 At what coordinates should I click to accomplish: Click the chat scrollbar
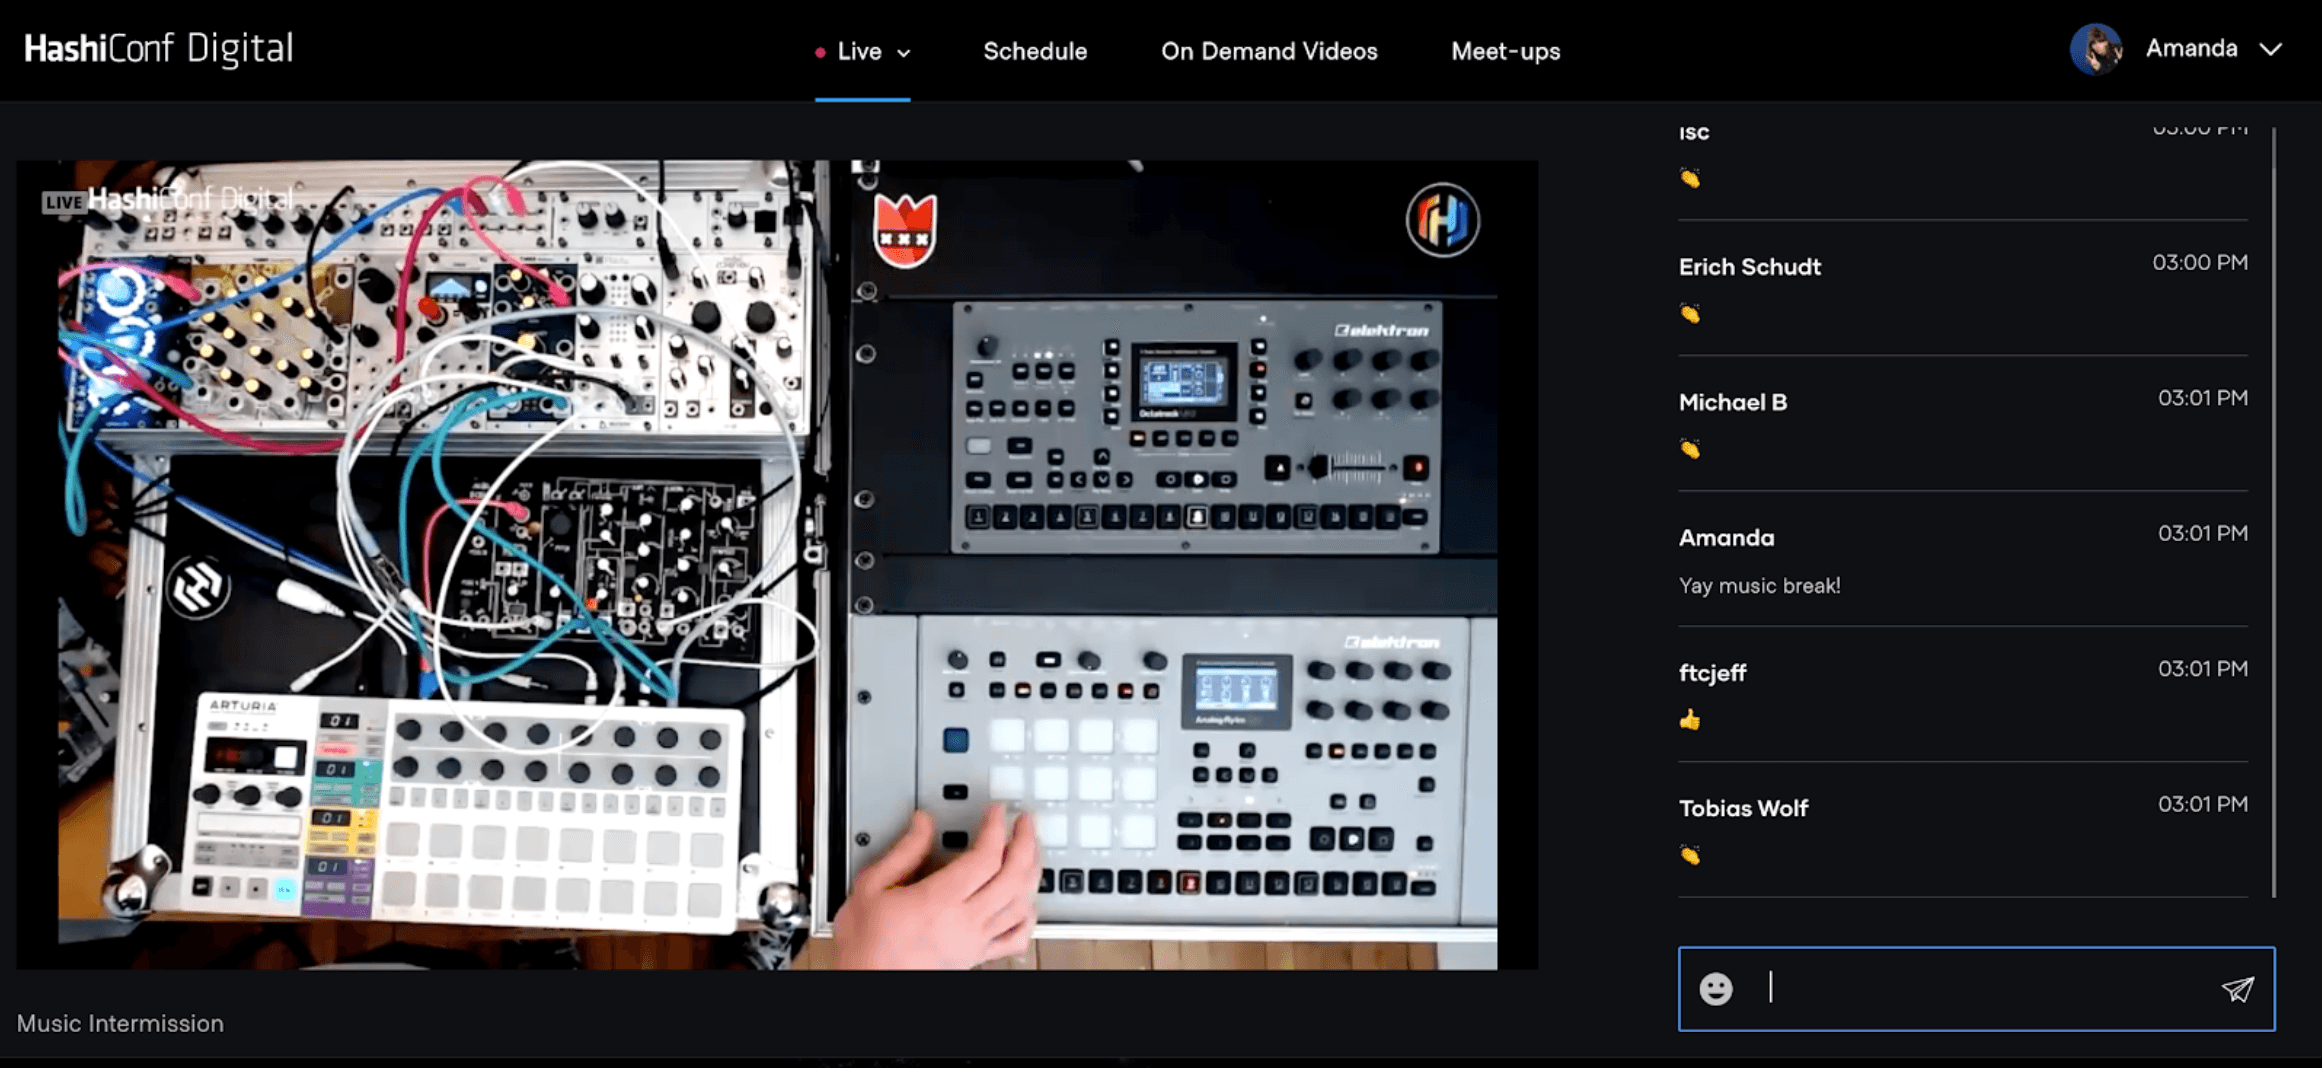[x=2273, y=510]
